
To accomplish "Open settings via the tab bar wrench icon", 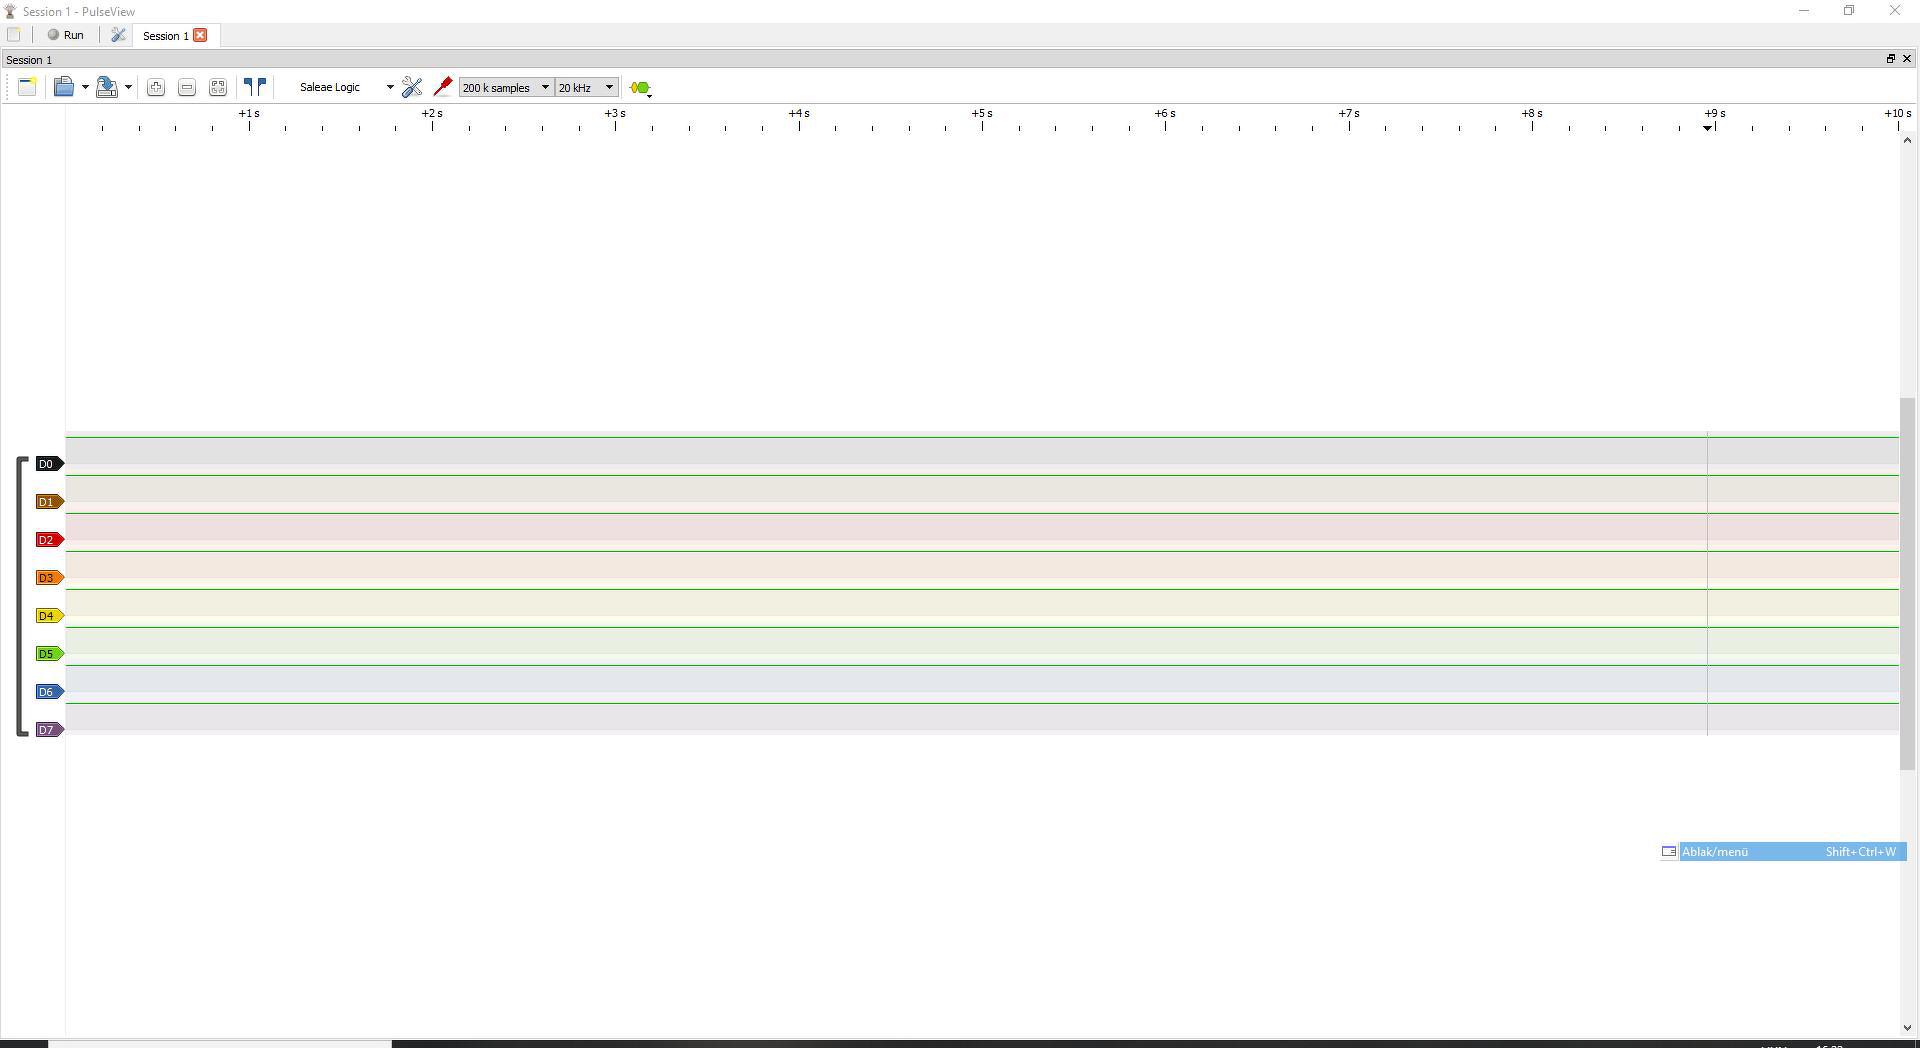I will pos(118,35).
